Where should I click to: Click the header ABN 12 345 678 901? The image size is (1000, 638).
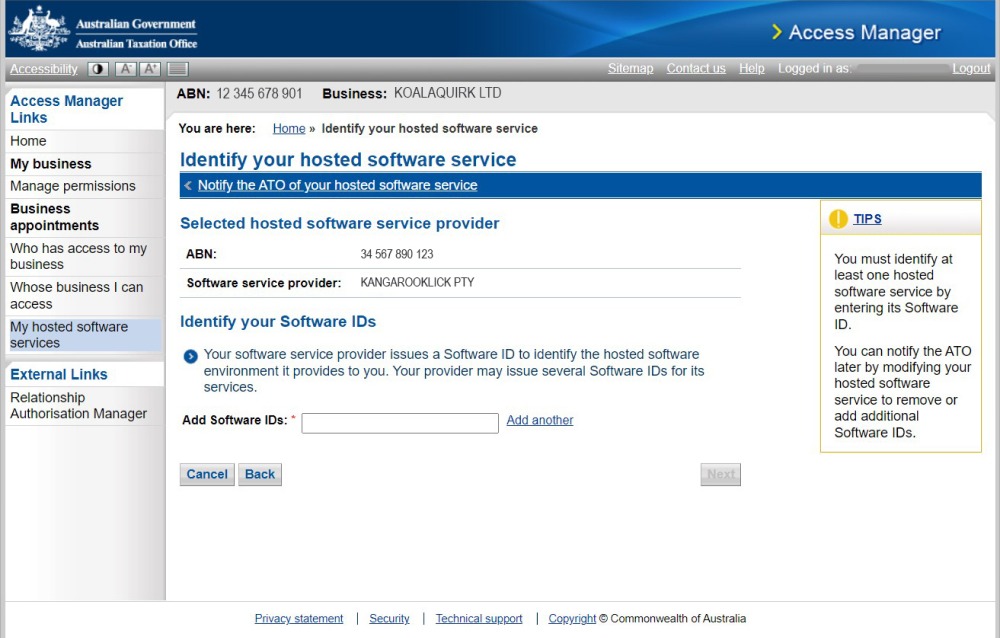[259, 94]
